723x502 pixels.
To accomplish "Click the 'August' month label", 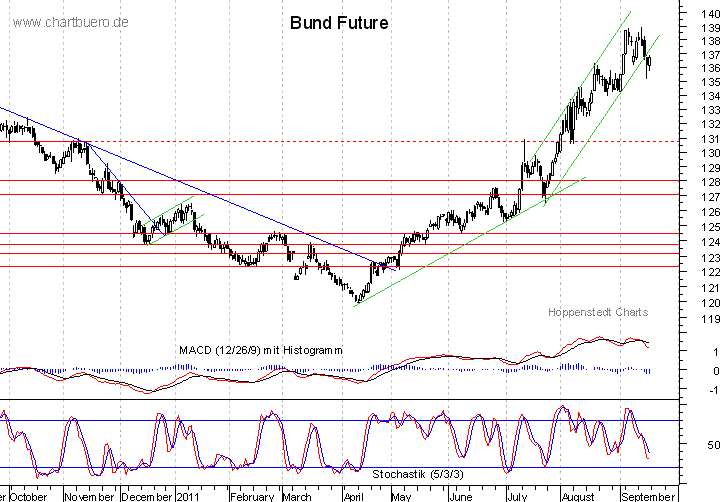I will [x=578, y=496].
